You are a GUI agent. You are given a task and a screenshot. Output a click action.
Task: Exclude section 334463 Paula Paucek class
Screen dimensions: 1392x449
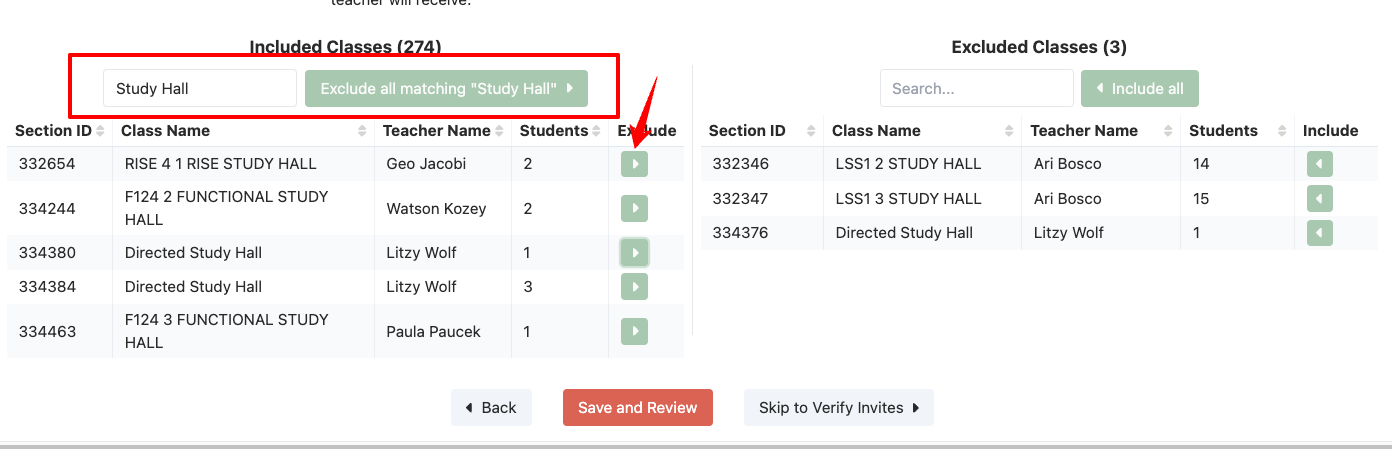tap(634, 332)
